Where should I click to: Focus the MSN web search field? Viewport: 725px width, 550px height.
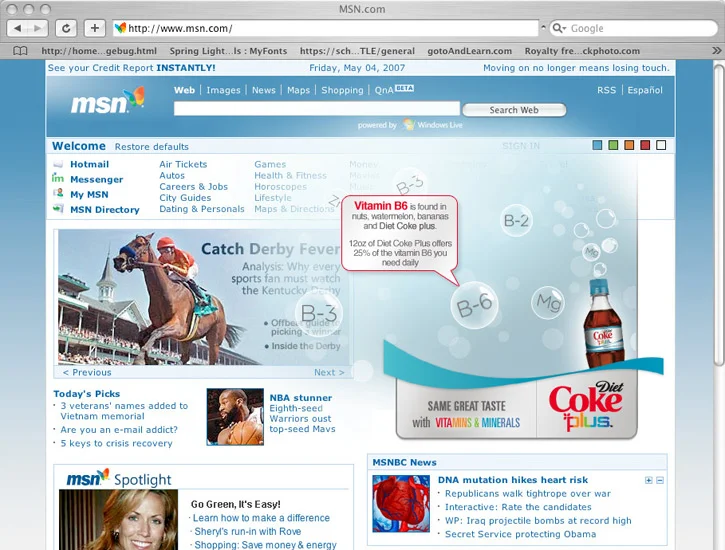tap(317, 109)
